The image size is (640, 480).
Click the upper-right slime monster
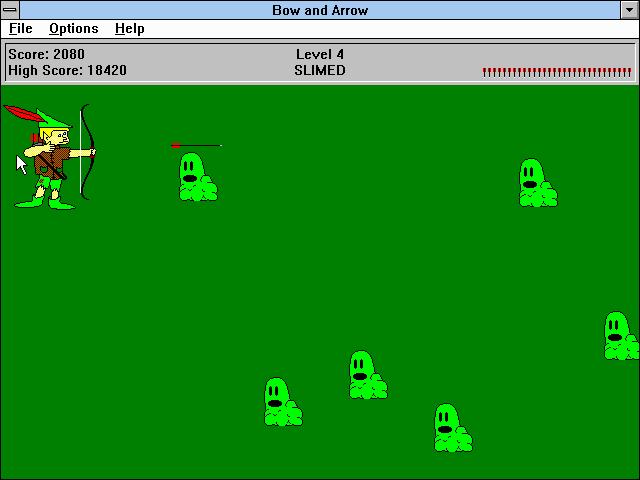(538, 183)
